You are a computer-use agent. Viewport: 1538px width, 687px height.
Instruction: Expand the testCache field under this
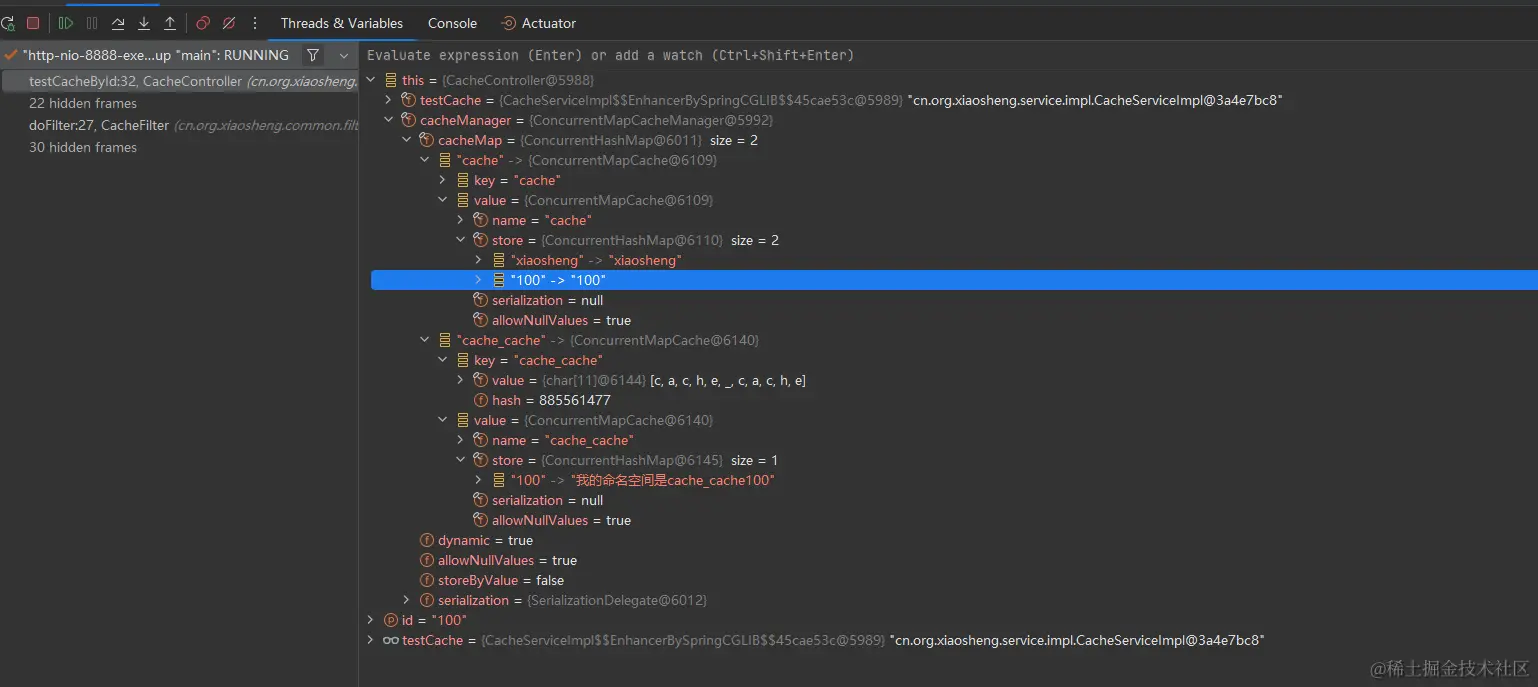coord(389,100)
